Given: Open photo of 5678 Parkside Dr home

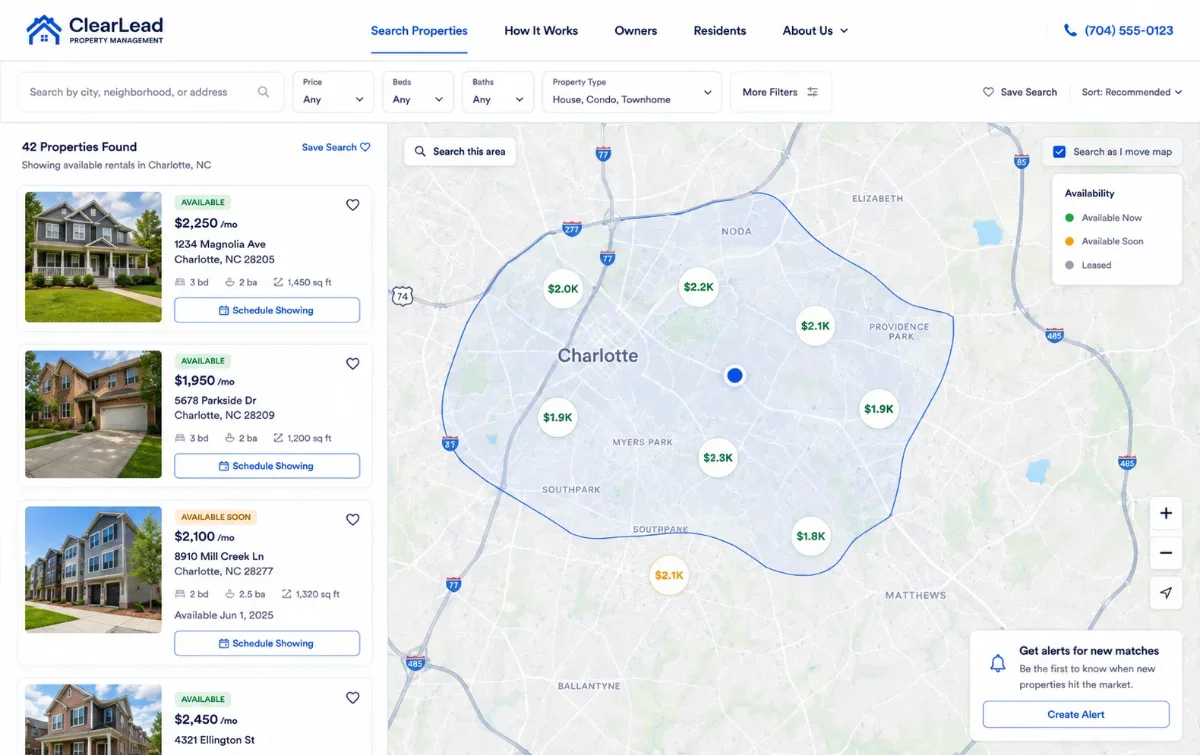Looking at the screenshot, I should (x=93, y=414).
